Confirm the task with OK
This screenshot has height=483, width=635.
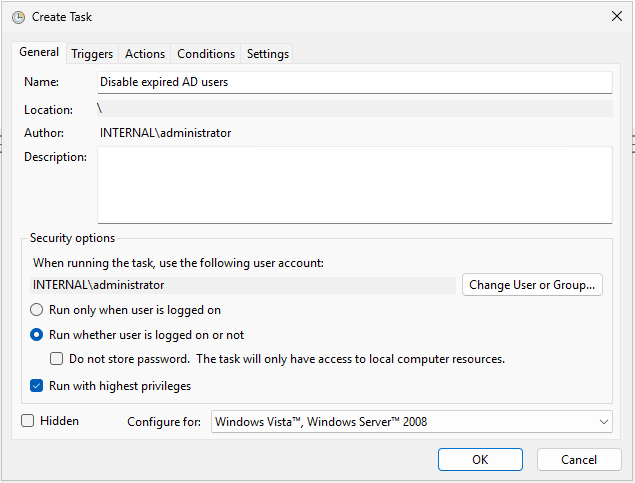pos(480,459)
